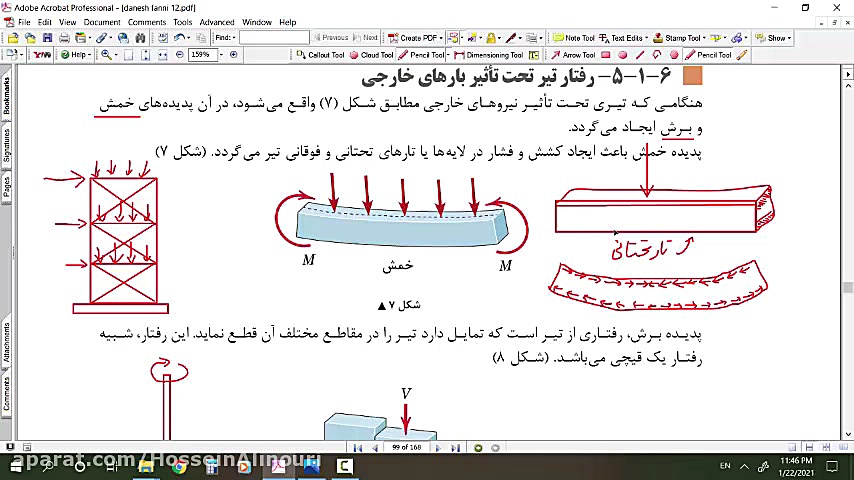This screenshot has height=480, width=854.
Task: Click the Print icon
Action: [64, 38]
